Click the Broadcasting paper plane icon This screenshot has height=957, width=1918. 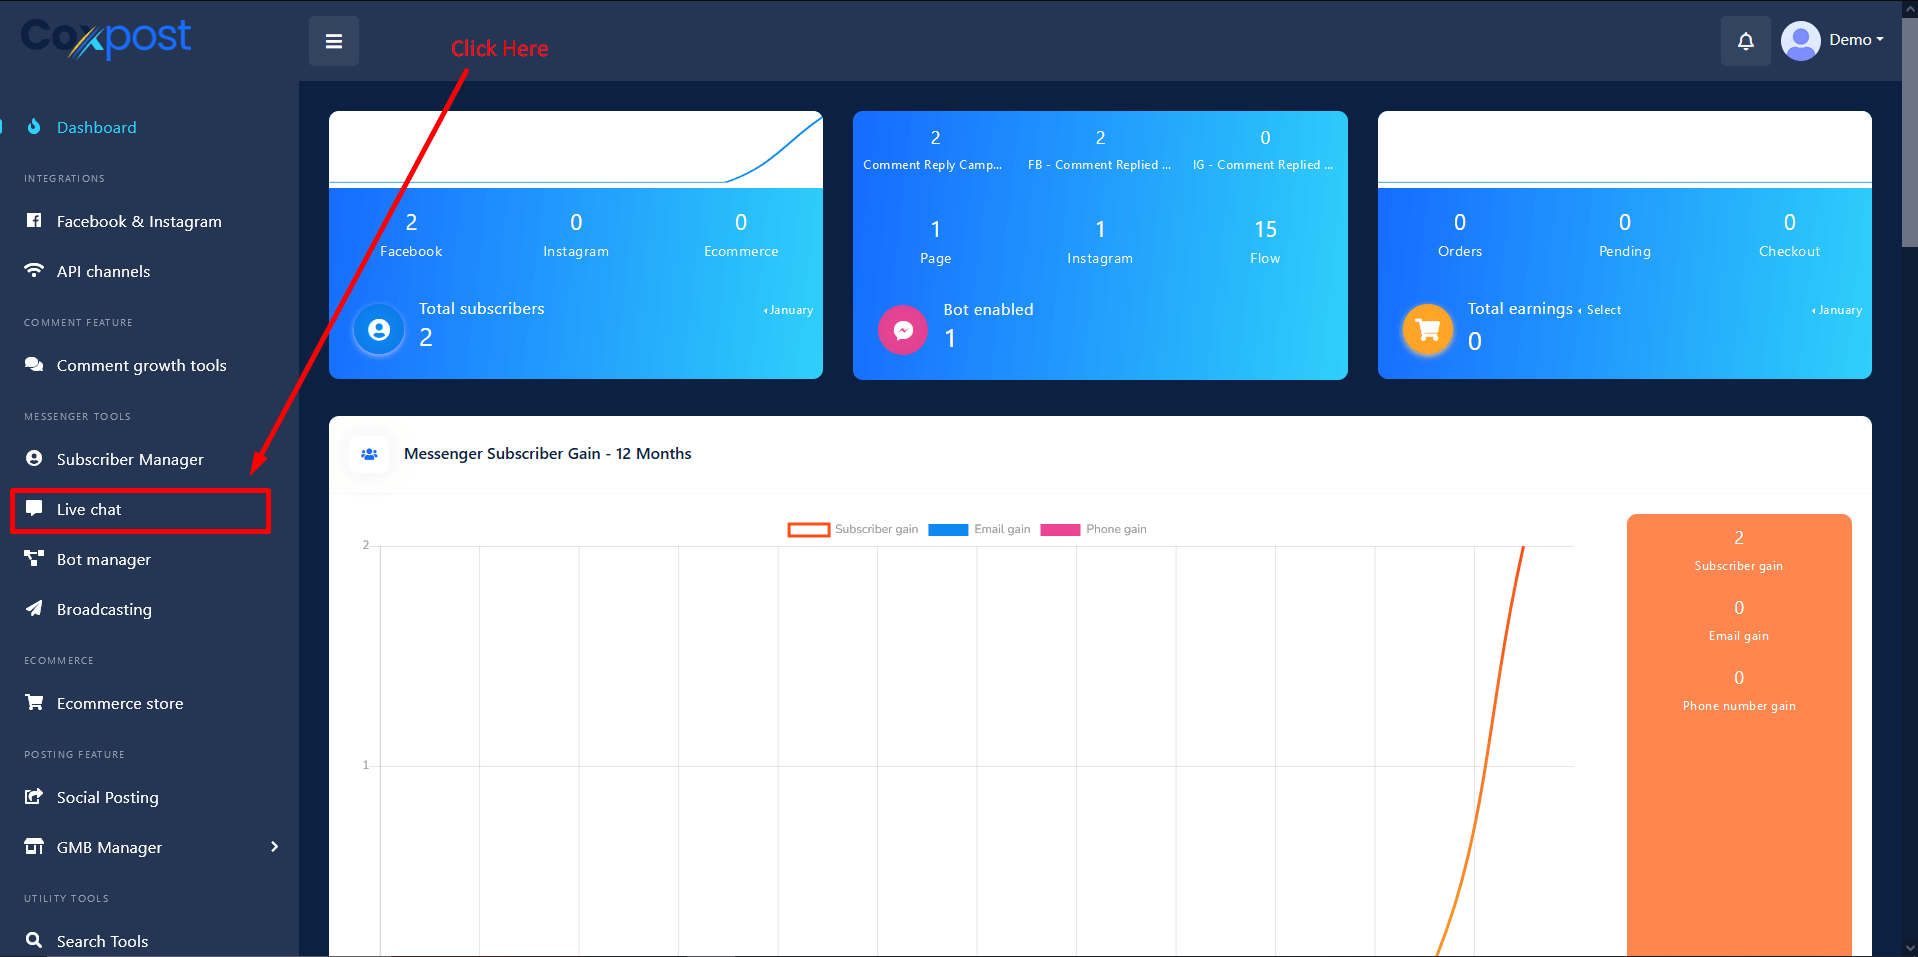(x=34, y=608)
